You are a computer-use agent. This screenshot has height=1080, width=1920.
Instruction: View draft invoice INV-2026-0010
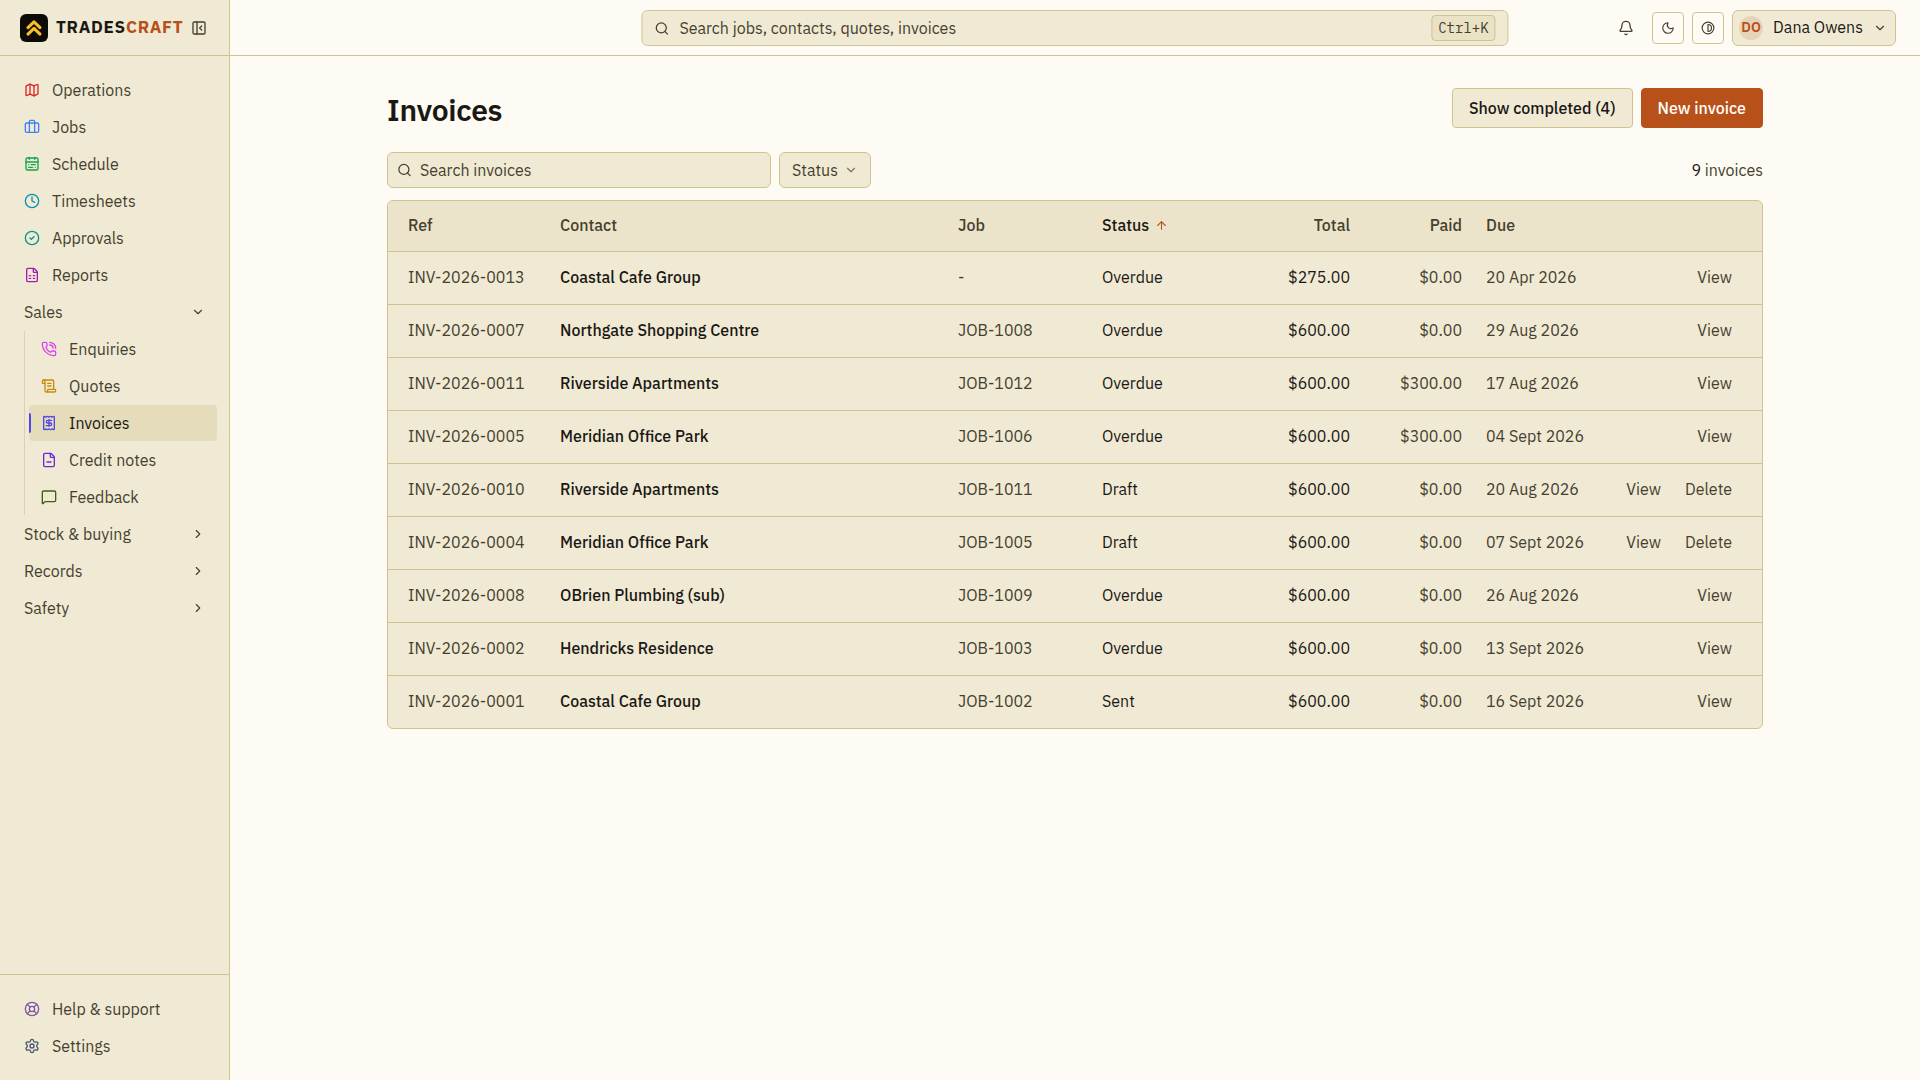pos(1643,489)
